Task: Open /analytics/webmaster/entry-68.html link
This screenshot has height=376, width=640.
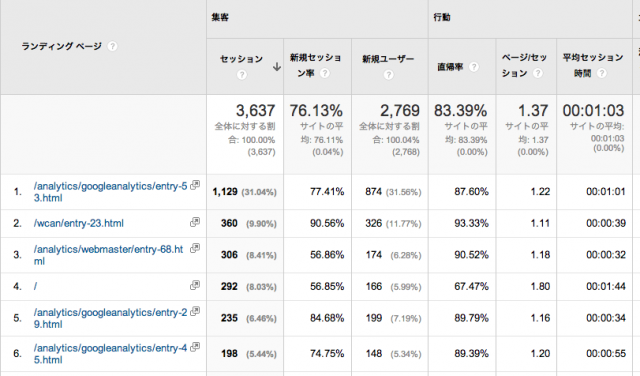Action: point(108,255)
